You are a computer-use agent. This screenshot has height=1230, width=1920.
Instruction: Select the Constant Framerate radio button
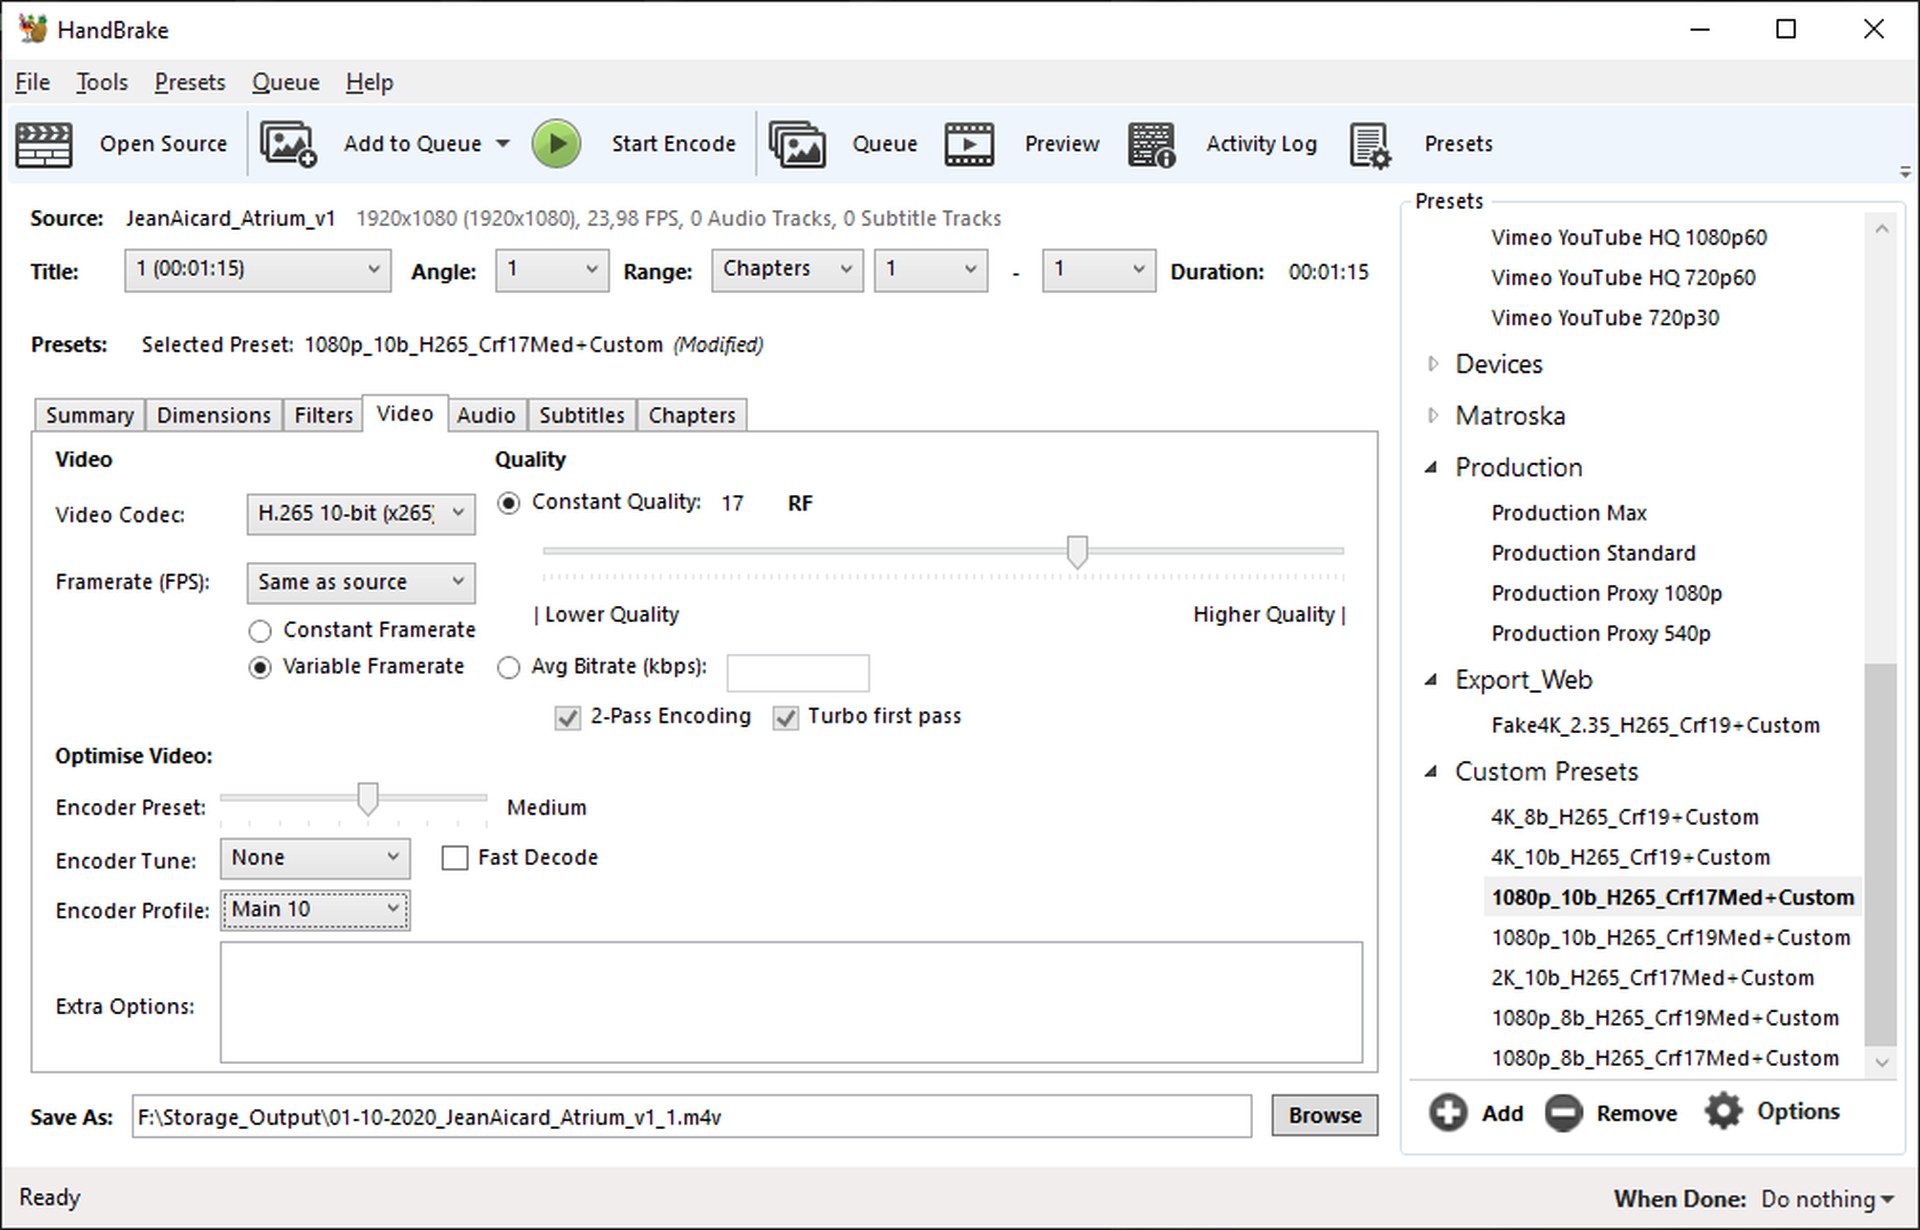tap(260, 631)
